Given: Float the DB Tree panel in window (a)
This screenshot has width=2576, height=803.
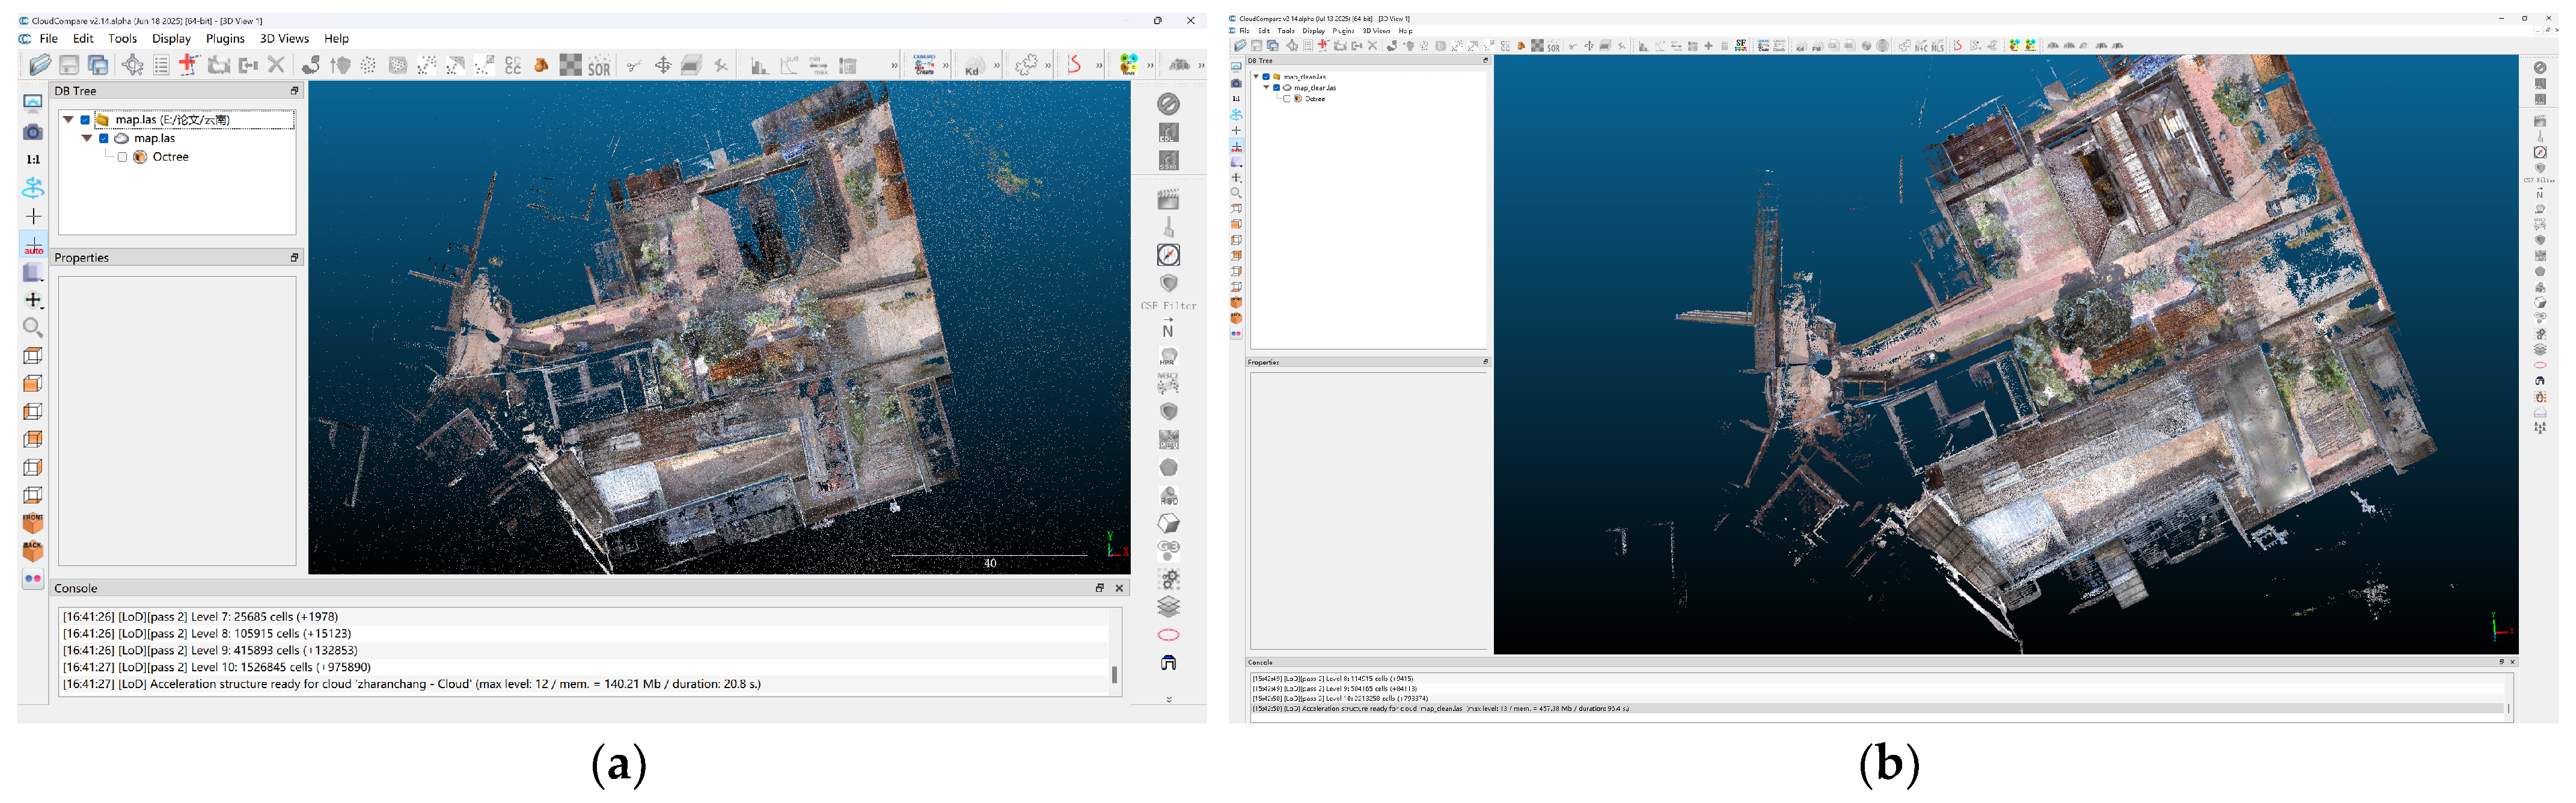Looking at the screenshot, I should coord(294,91).
